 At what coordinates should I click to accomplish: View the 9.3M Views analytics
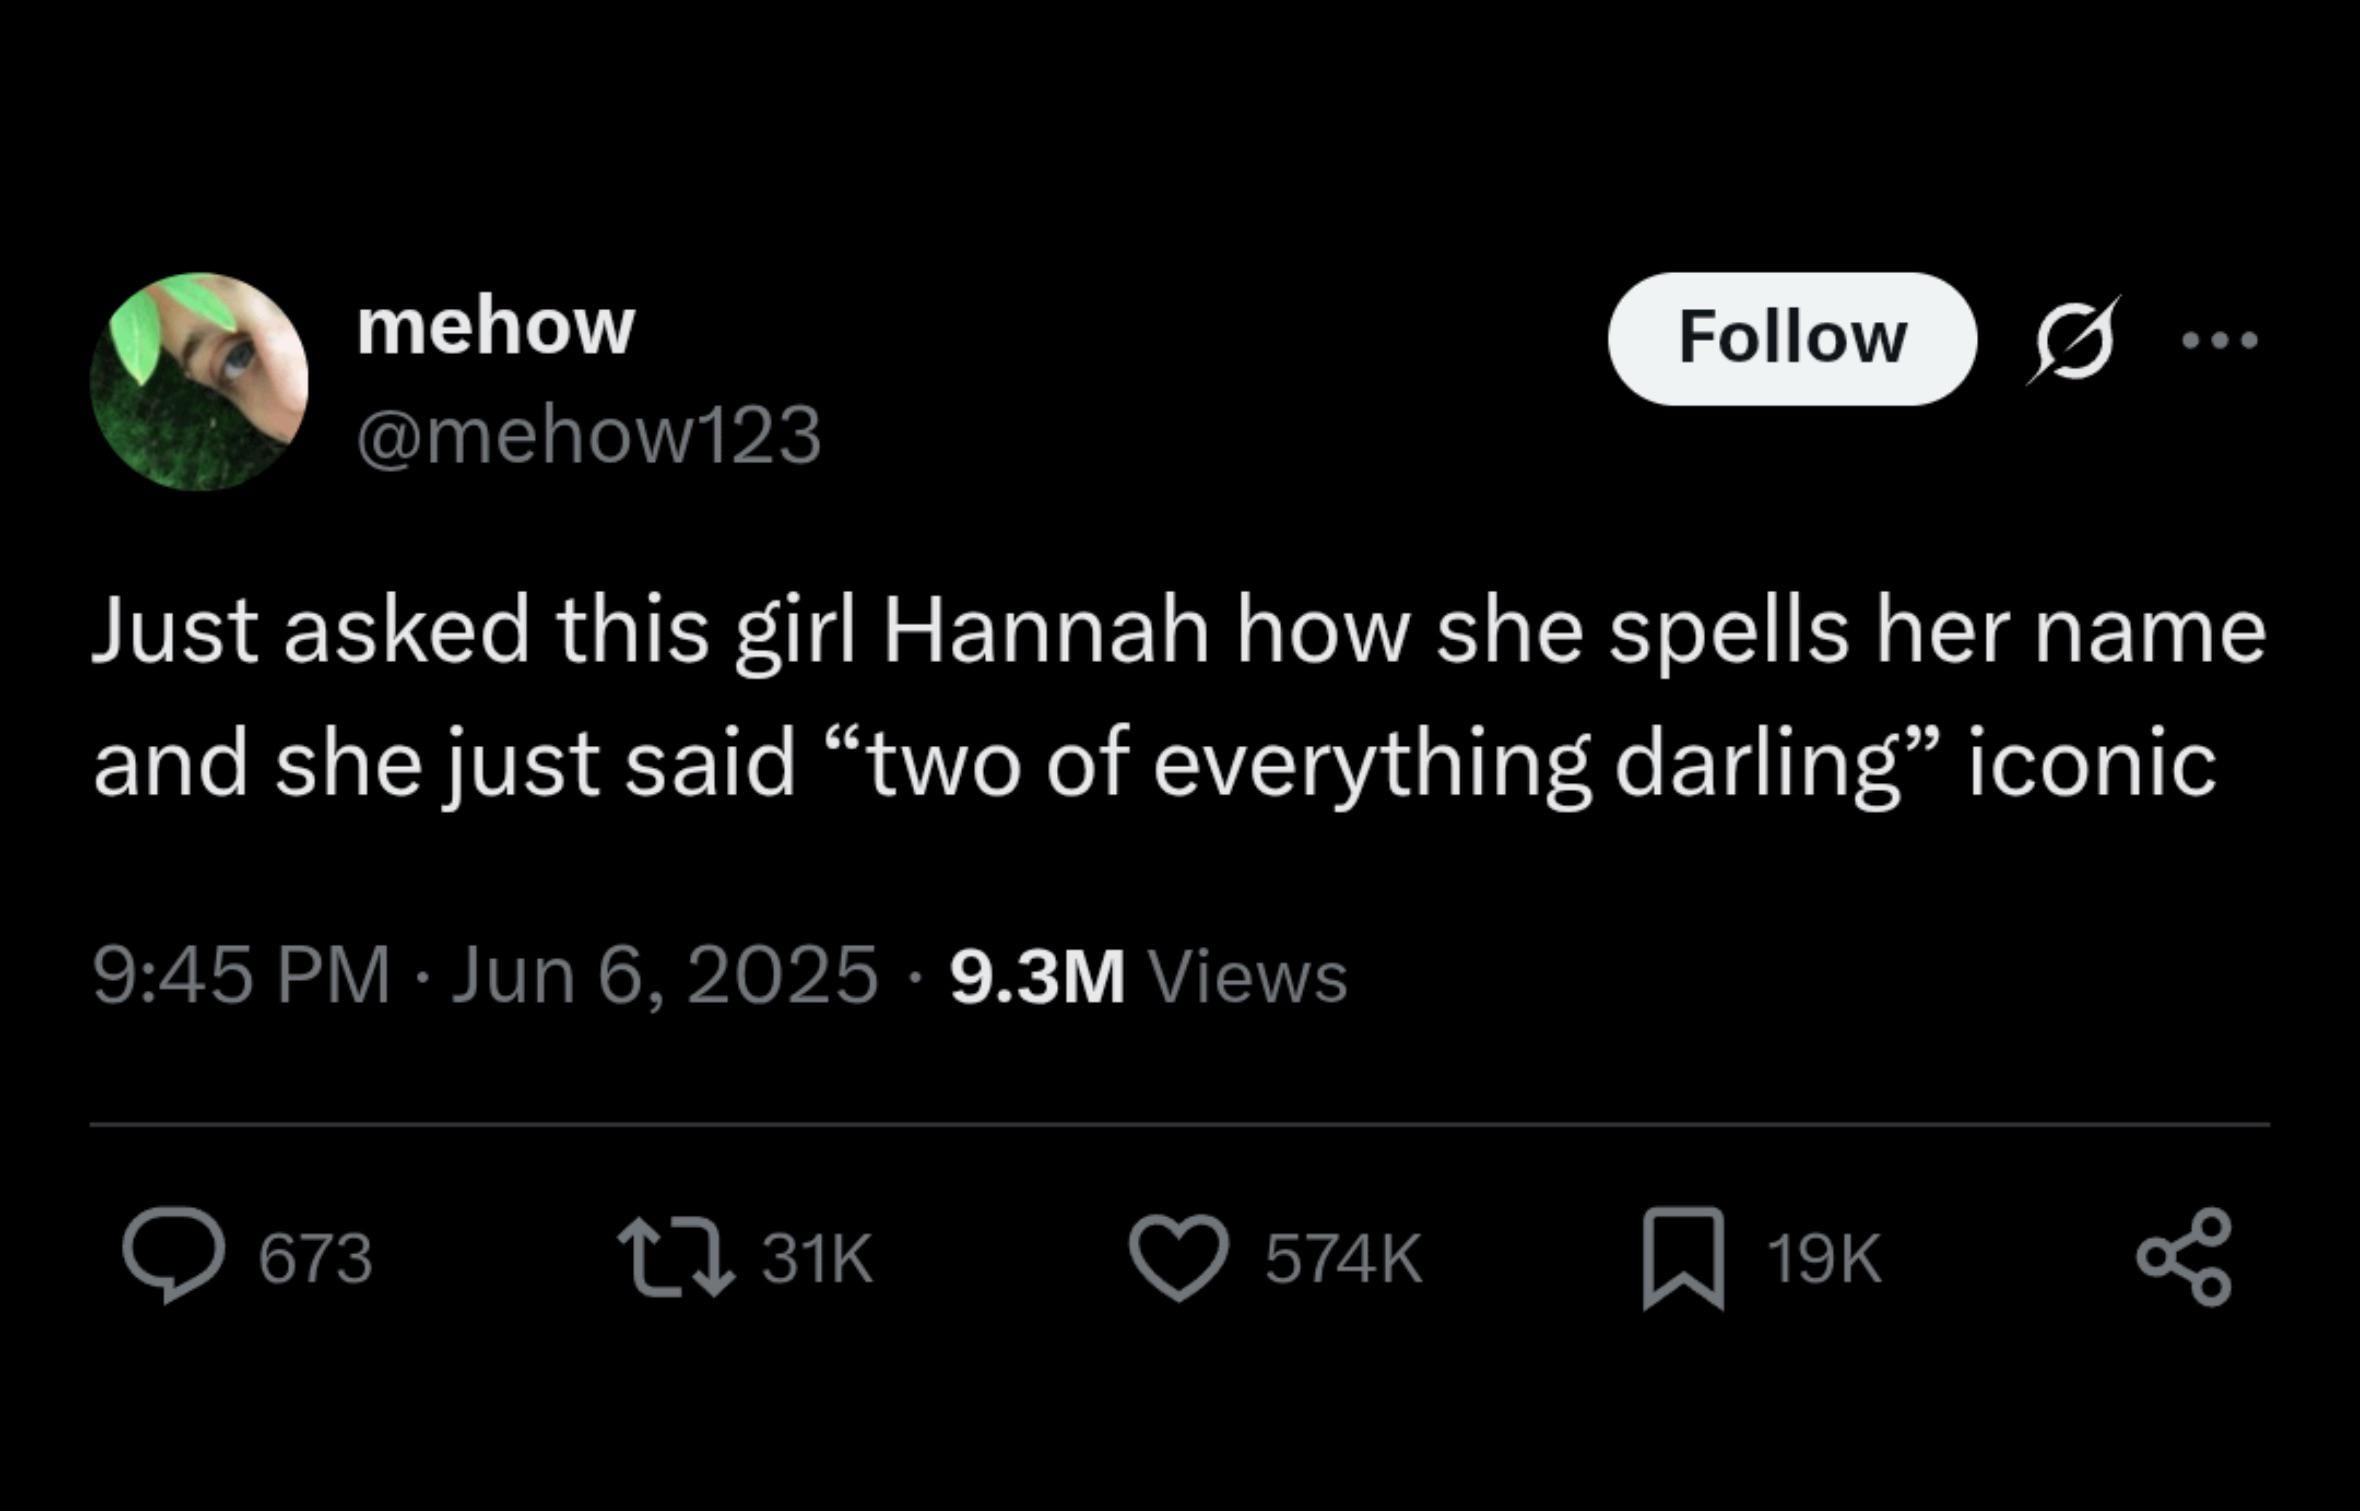coord(1148,975)
